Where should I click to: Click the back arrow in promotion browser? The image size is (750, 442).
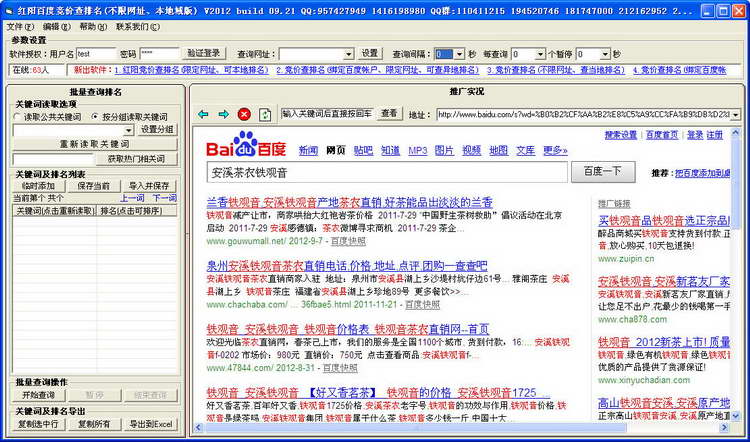(x=203, y=114)
